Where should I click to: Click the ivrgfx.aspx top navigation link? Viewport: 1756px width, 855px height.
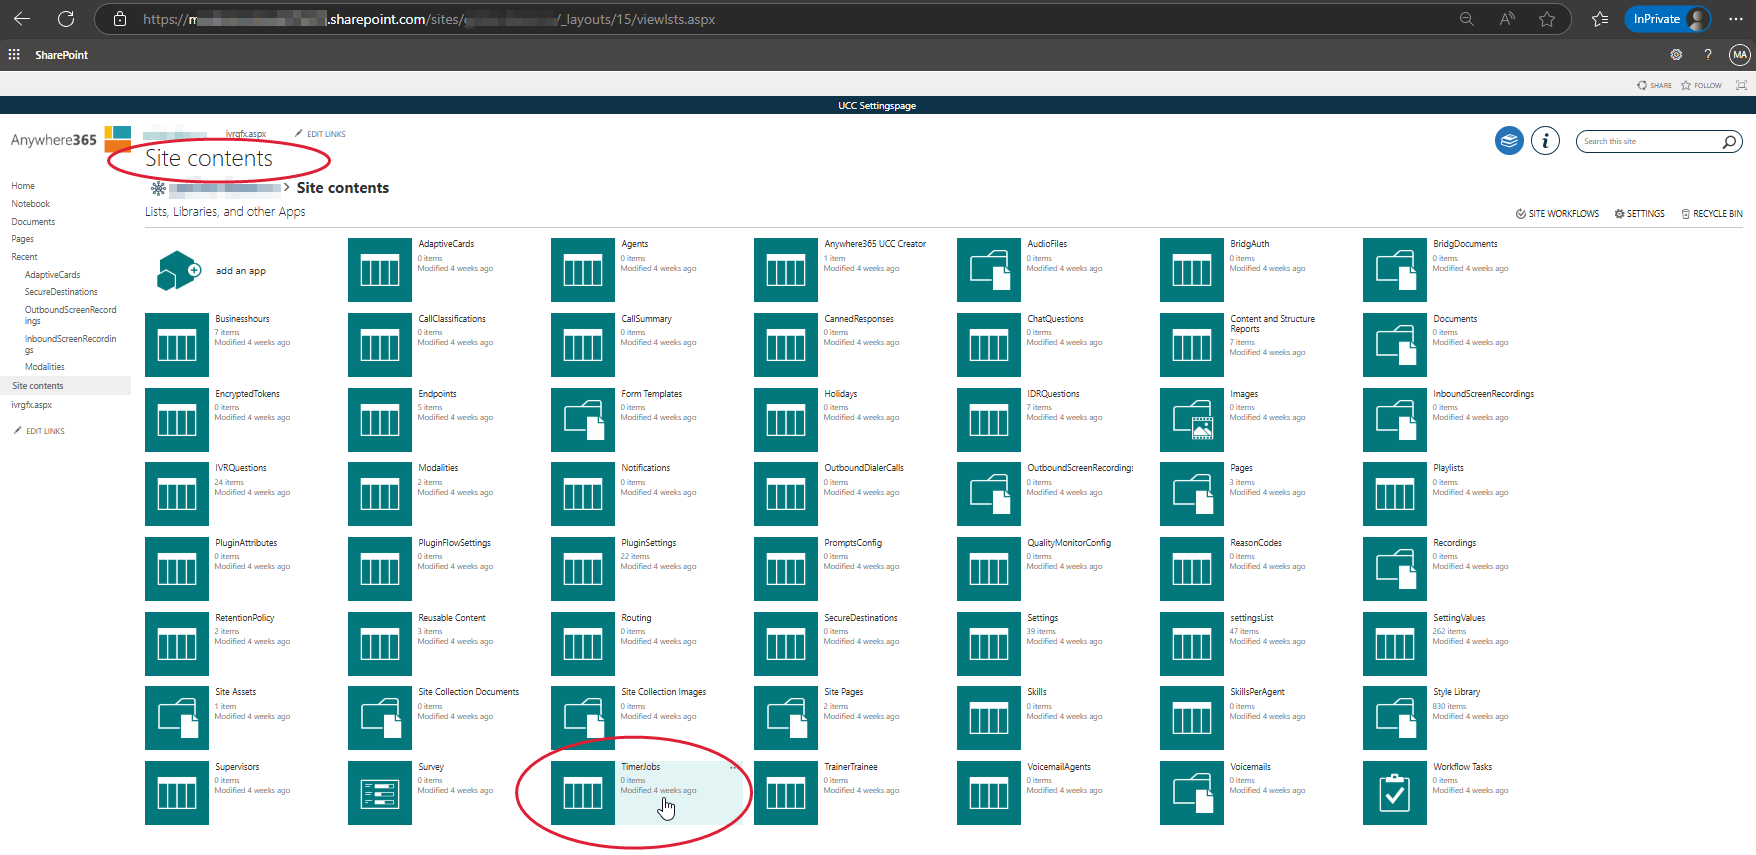point(246,134)
